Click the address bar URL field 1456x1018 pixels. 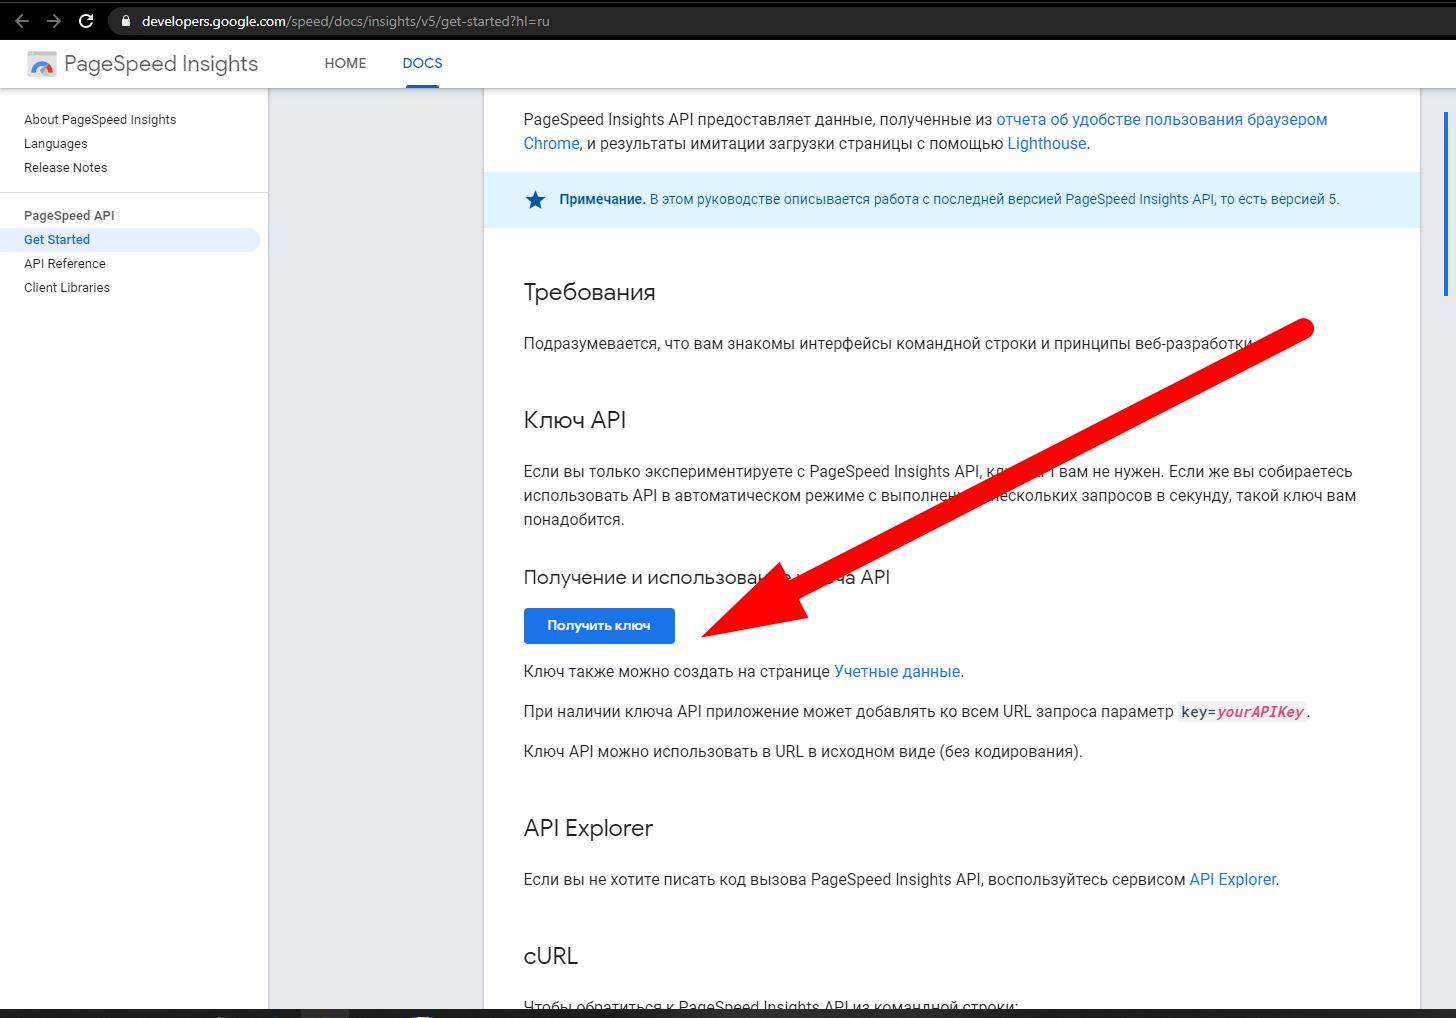click(x=780, y=21)
